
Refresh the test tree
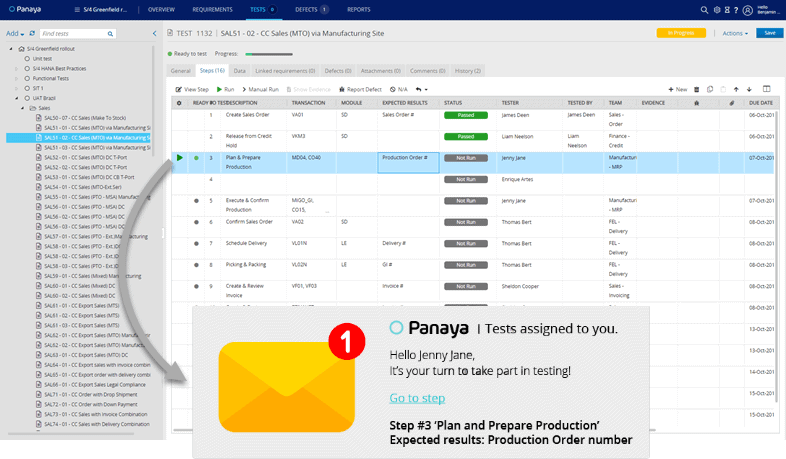[32, 33]
